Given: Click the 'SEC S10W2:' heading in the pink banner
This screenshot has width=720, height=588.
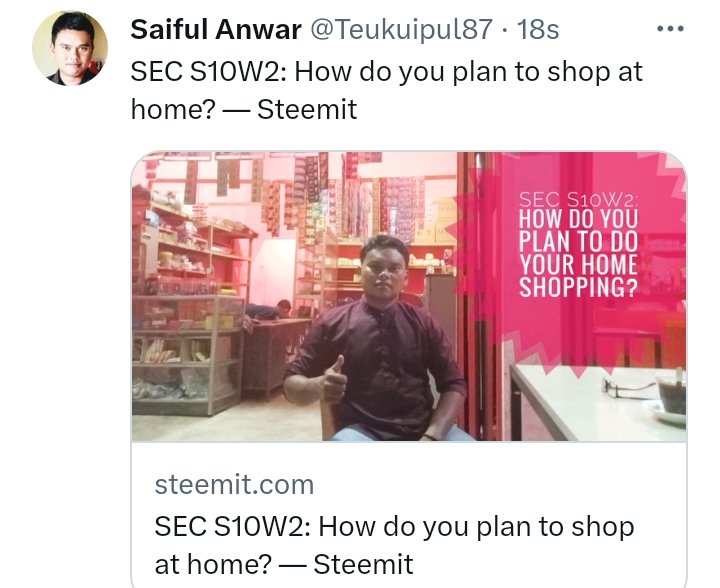Looking at the screenshot, I should (579, 199).
